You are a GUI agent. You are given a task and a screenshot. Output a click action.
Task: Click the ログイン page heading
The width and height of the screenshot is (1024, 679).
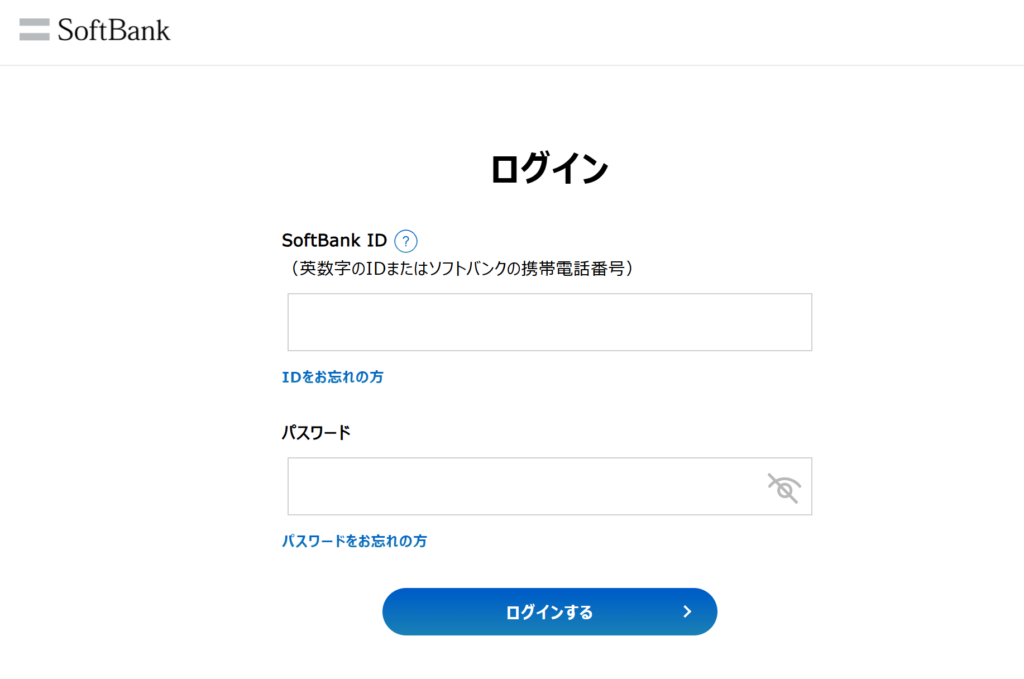point(549,169)
